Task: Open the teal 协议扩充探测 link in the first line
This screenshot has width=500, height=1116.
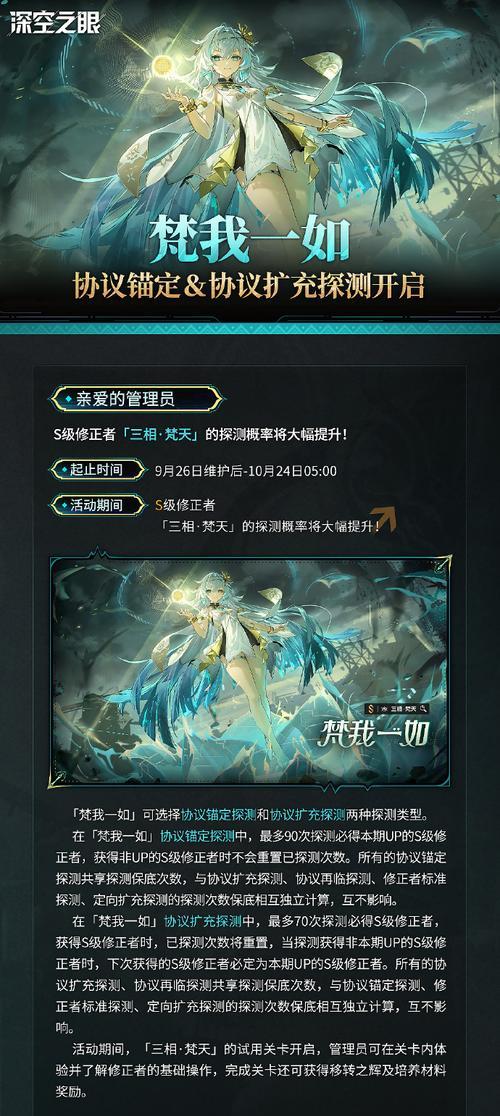Action: pyautogui.click(x=307, y=813)
